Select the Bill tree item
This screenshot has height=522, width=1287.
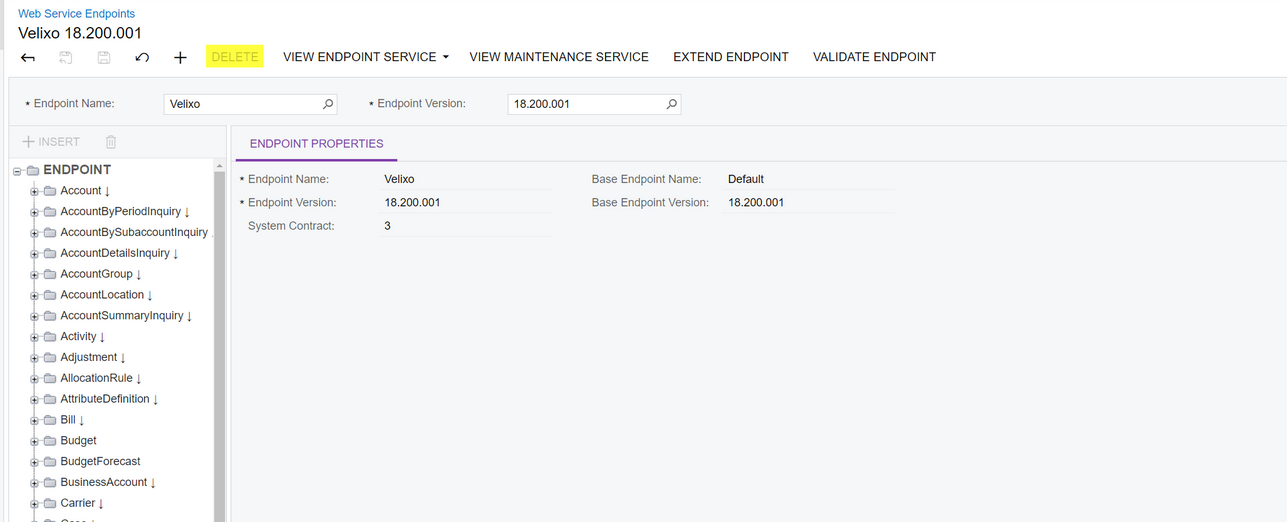tap(68, 420)
